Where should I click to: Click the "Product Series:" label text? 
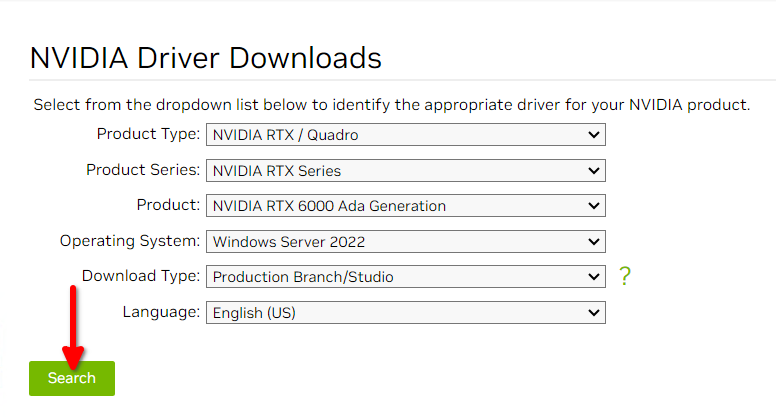pos(143,170)
